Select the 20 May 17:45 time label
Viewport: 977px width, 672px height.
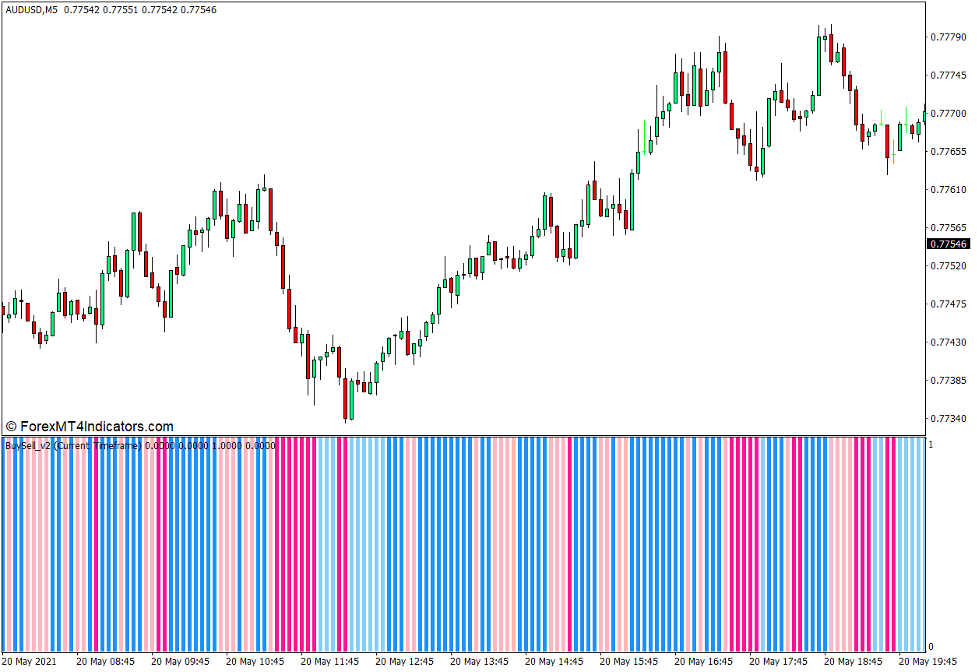point(779,662)
